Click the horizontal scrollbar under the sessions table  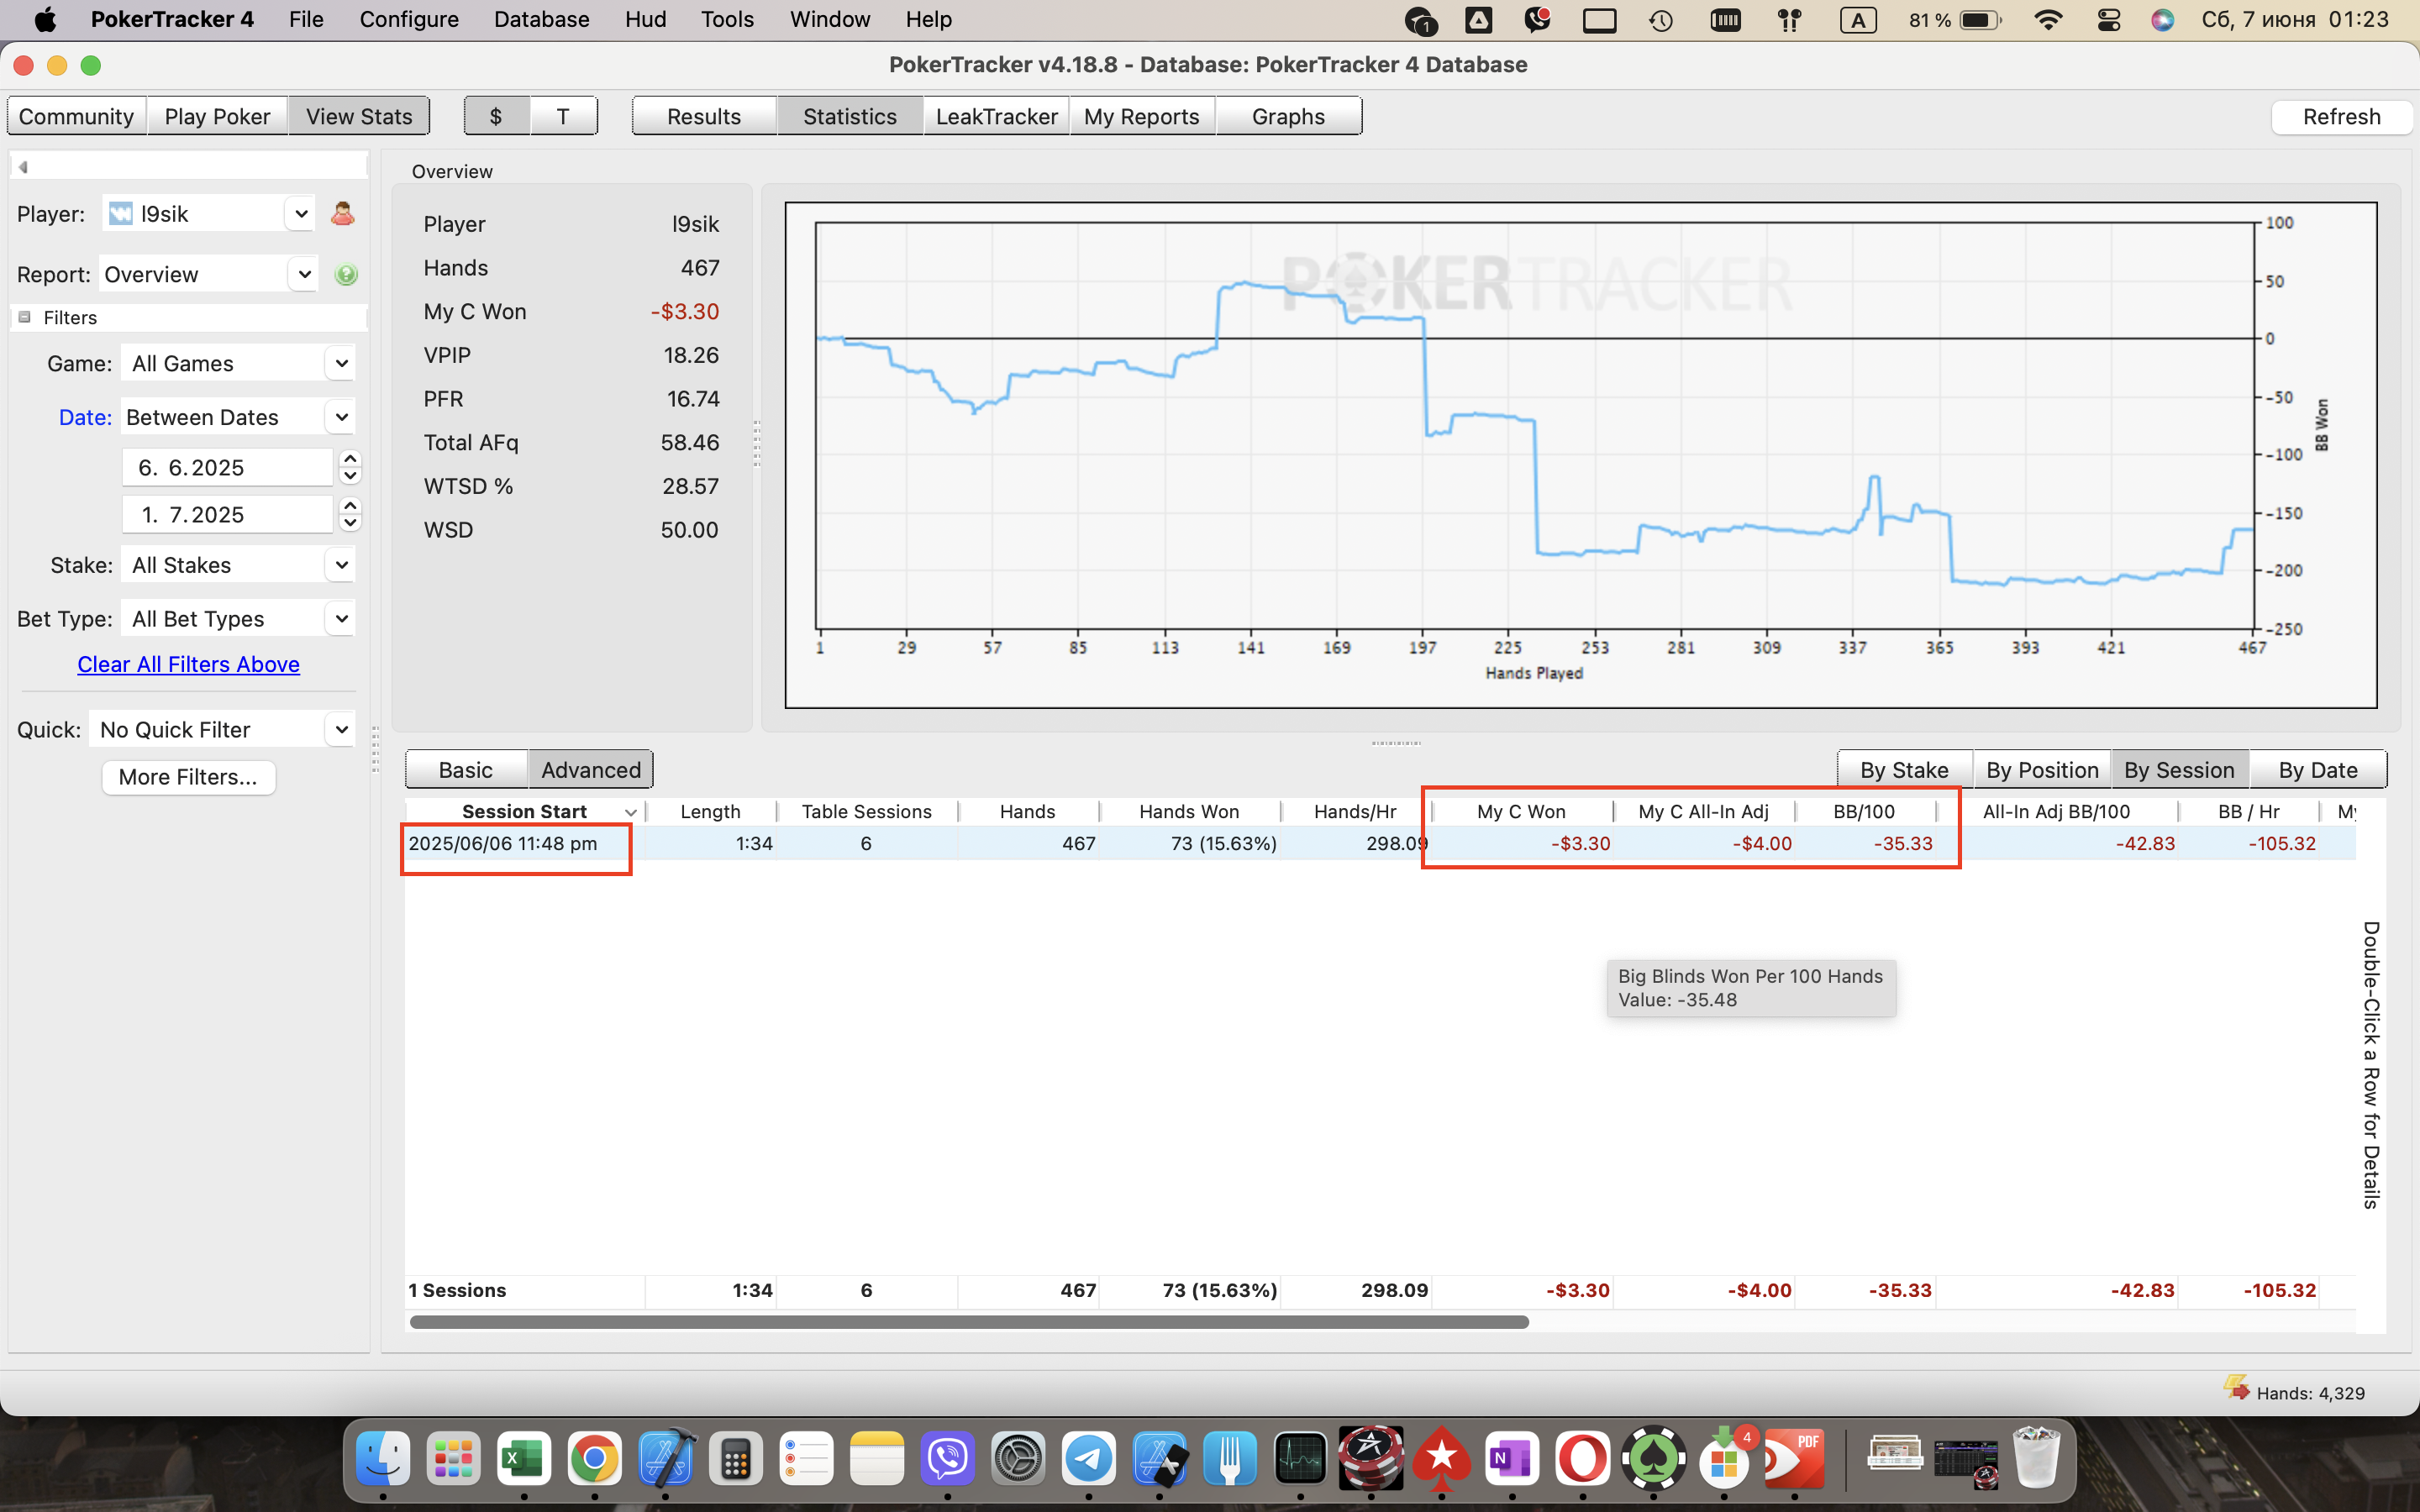tap(969, 1322)
